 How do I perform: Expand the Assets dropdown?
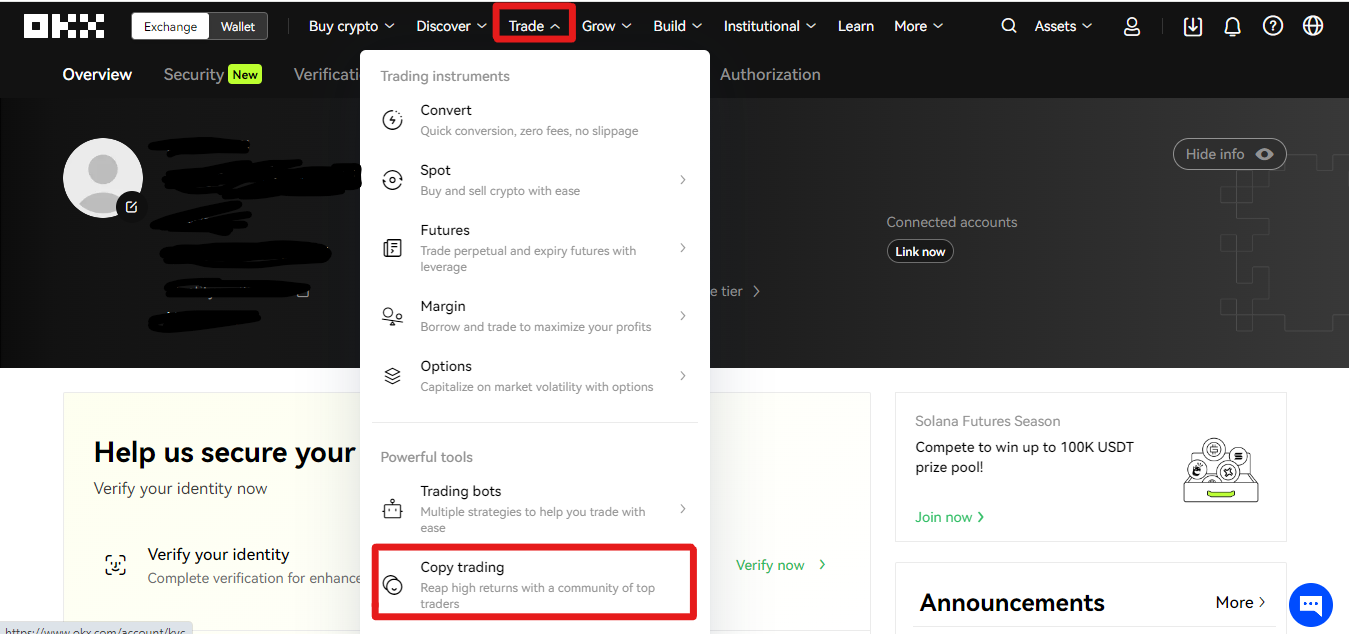(x=1063, y=26)
